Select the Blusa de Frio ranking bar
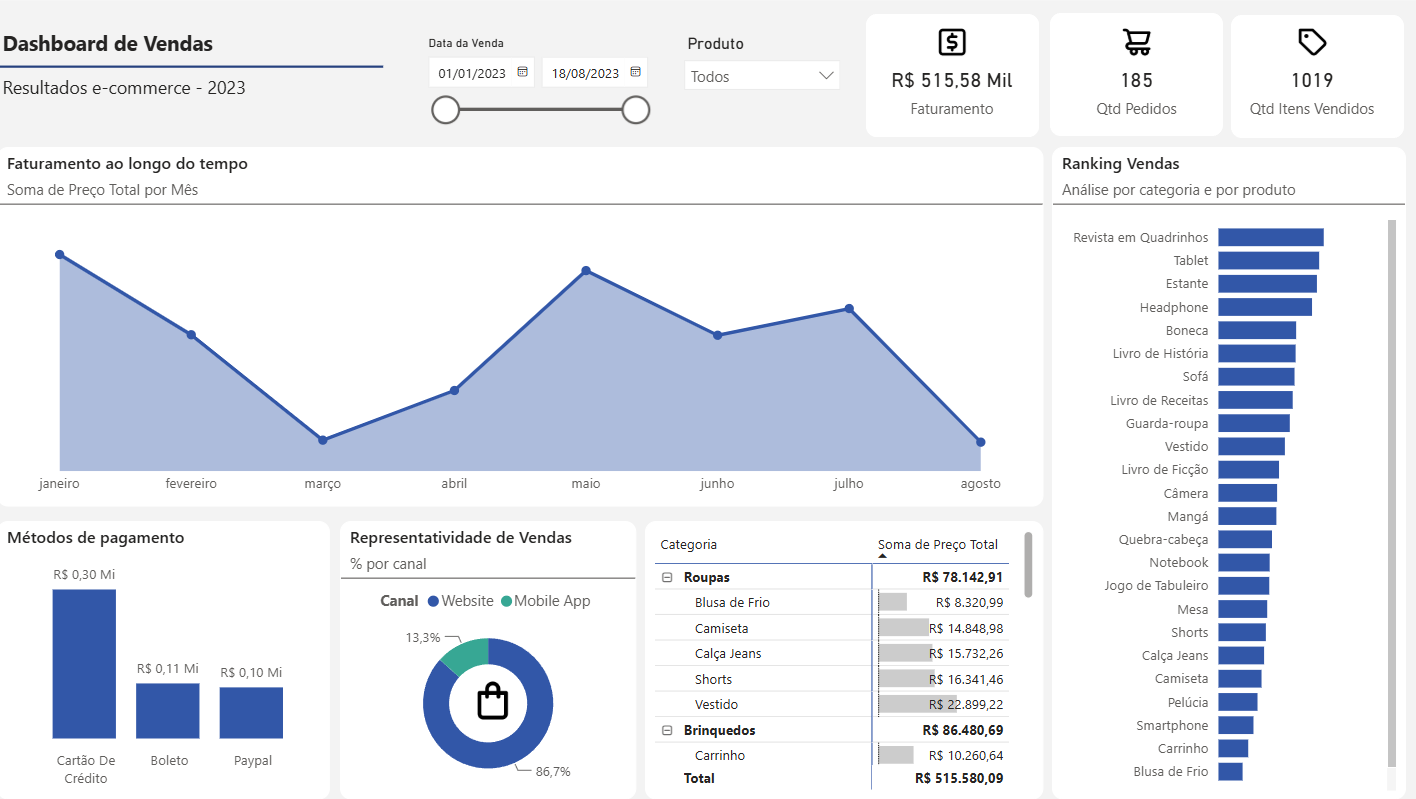The image size is (1416, 799). click(x=1230, y=772)
